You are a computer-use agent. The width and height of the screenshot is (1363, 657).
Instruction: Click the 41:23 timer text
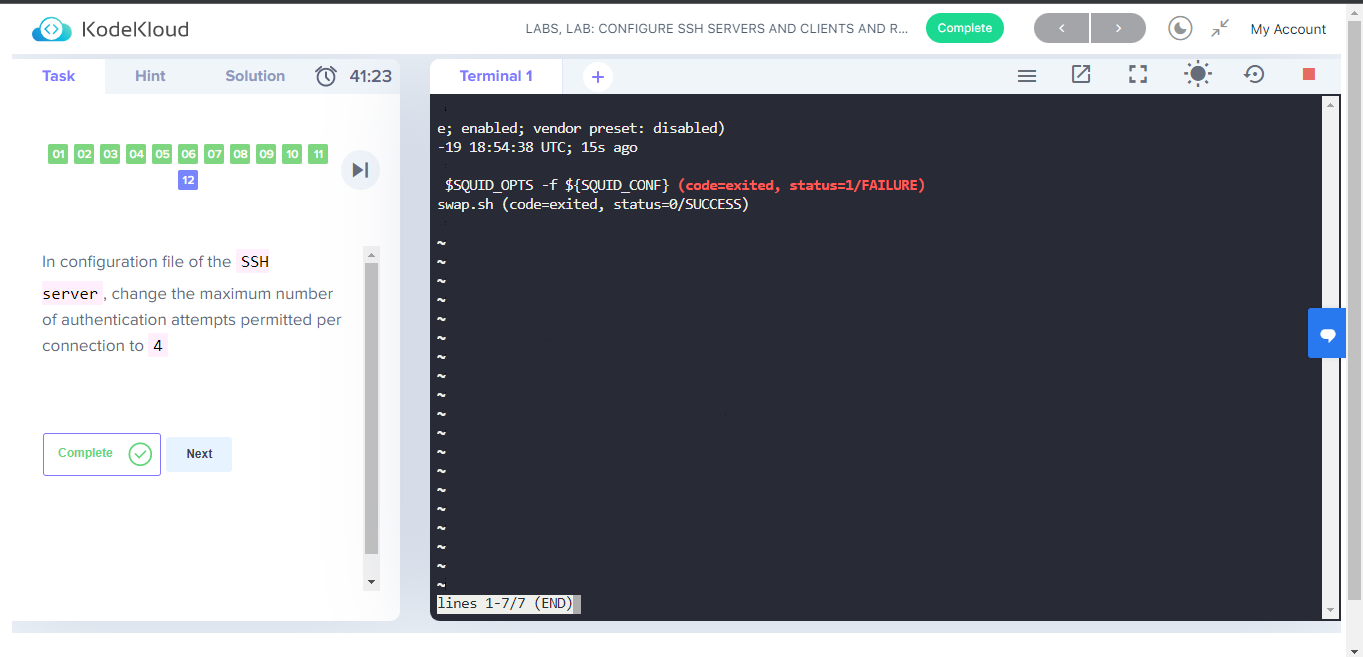point(371,76)
